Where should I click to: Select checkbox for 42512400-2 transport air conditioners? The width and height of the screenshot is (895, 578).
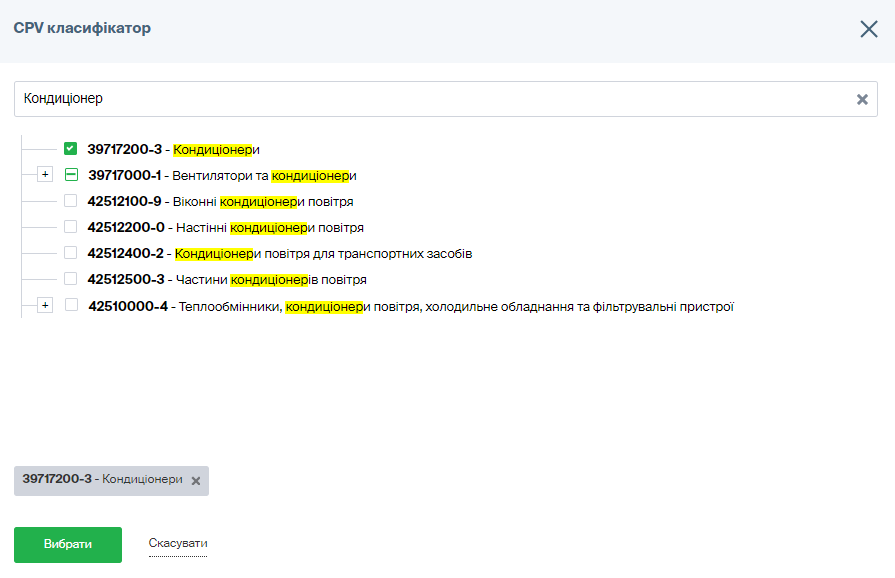pos(70,253)
